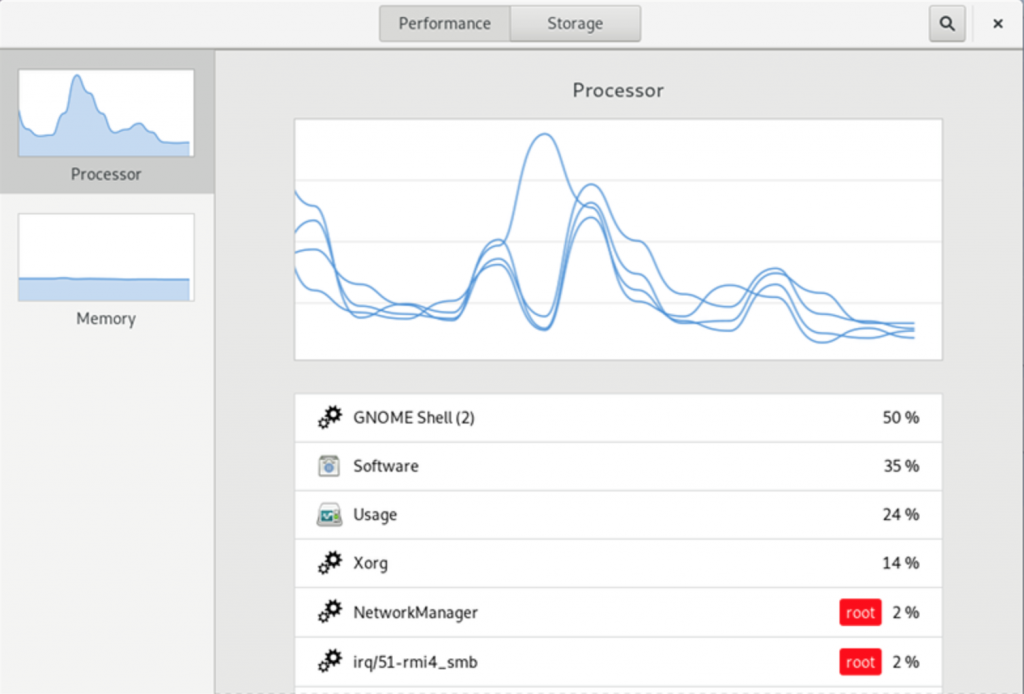This screenshot has width=1024, height=694.
Task: Click the Processor heading above the graph
Action: point(618,90)
